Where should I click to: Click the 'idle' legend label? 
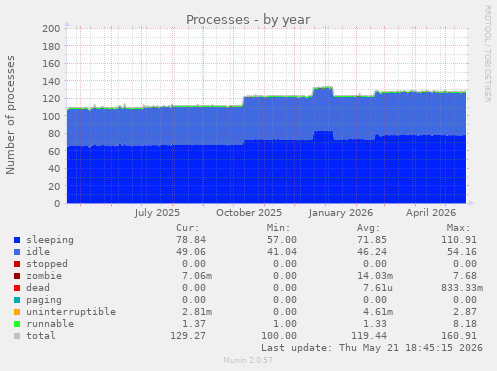coord(38,252)
